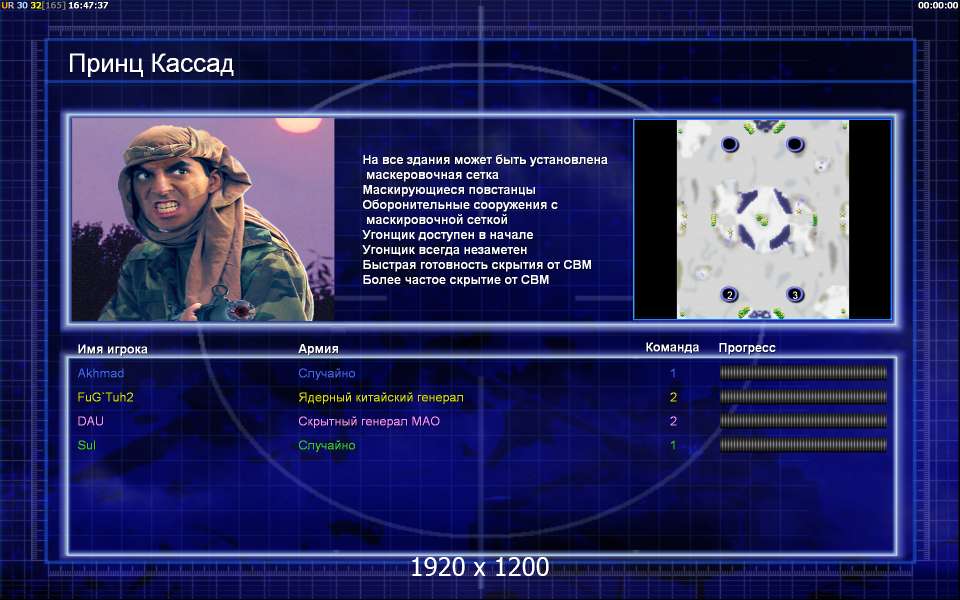Select start position marker 3 on map
Image resolution: width=960 pixels, height=600 pixels.
(x=795, y=294)
